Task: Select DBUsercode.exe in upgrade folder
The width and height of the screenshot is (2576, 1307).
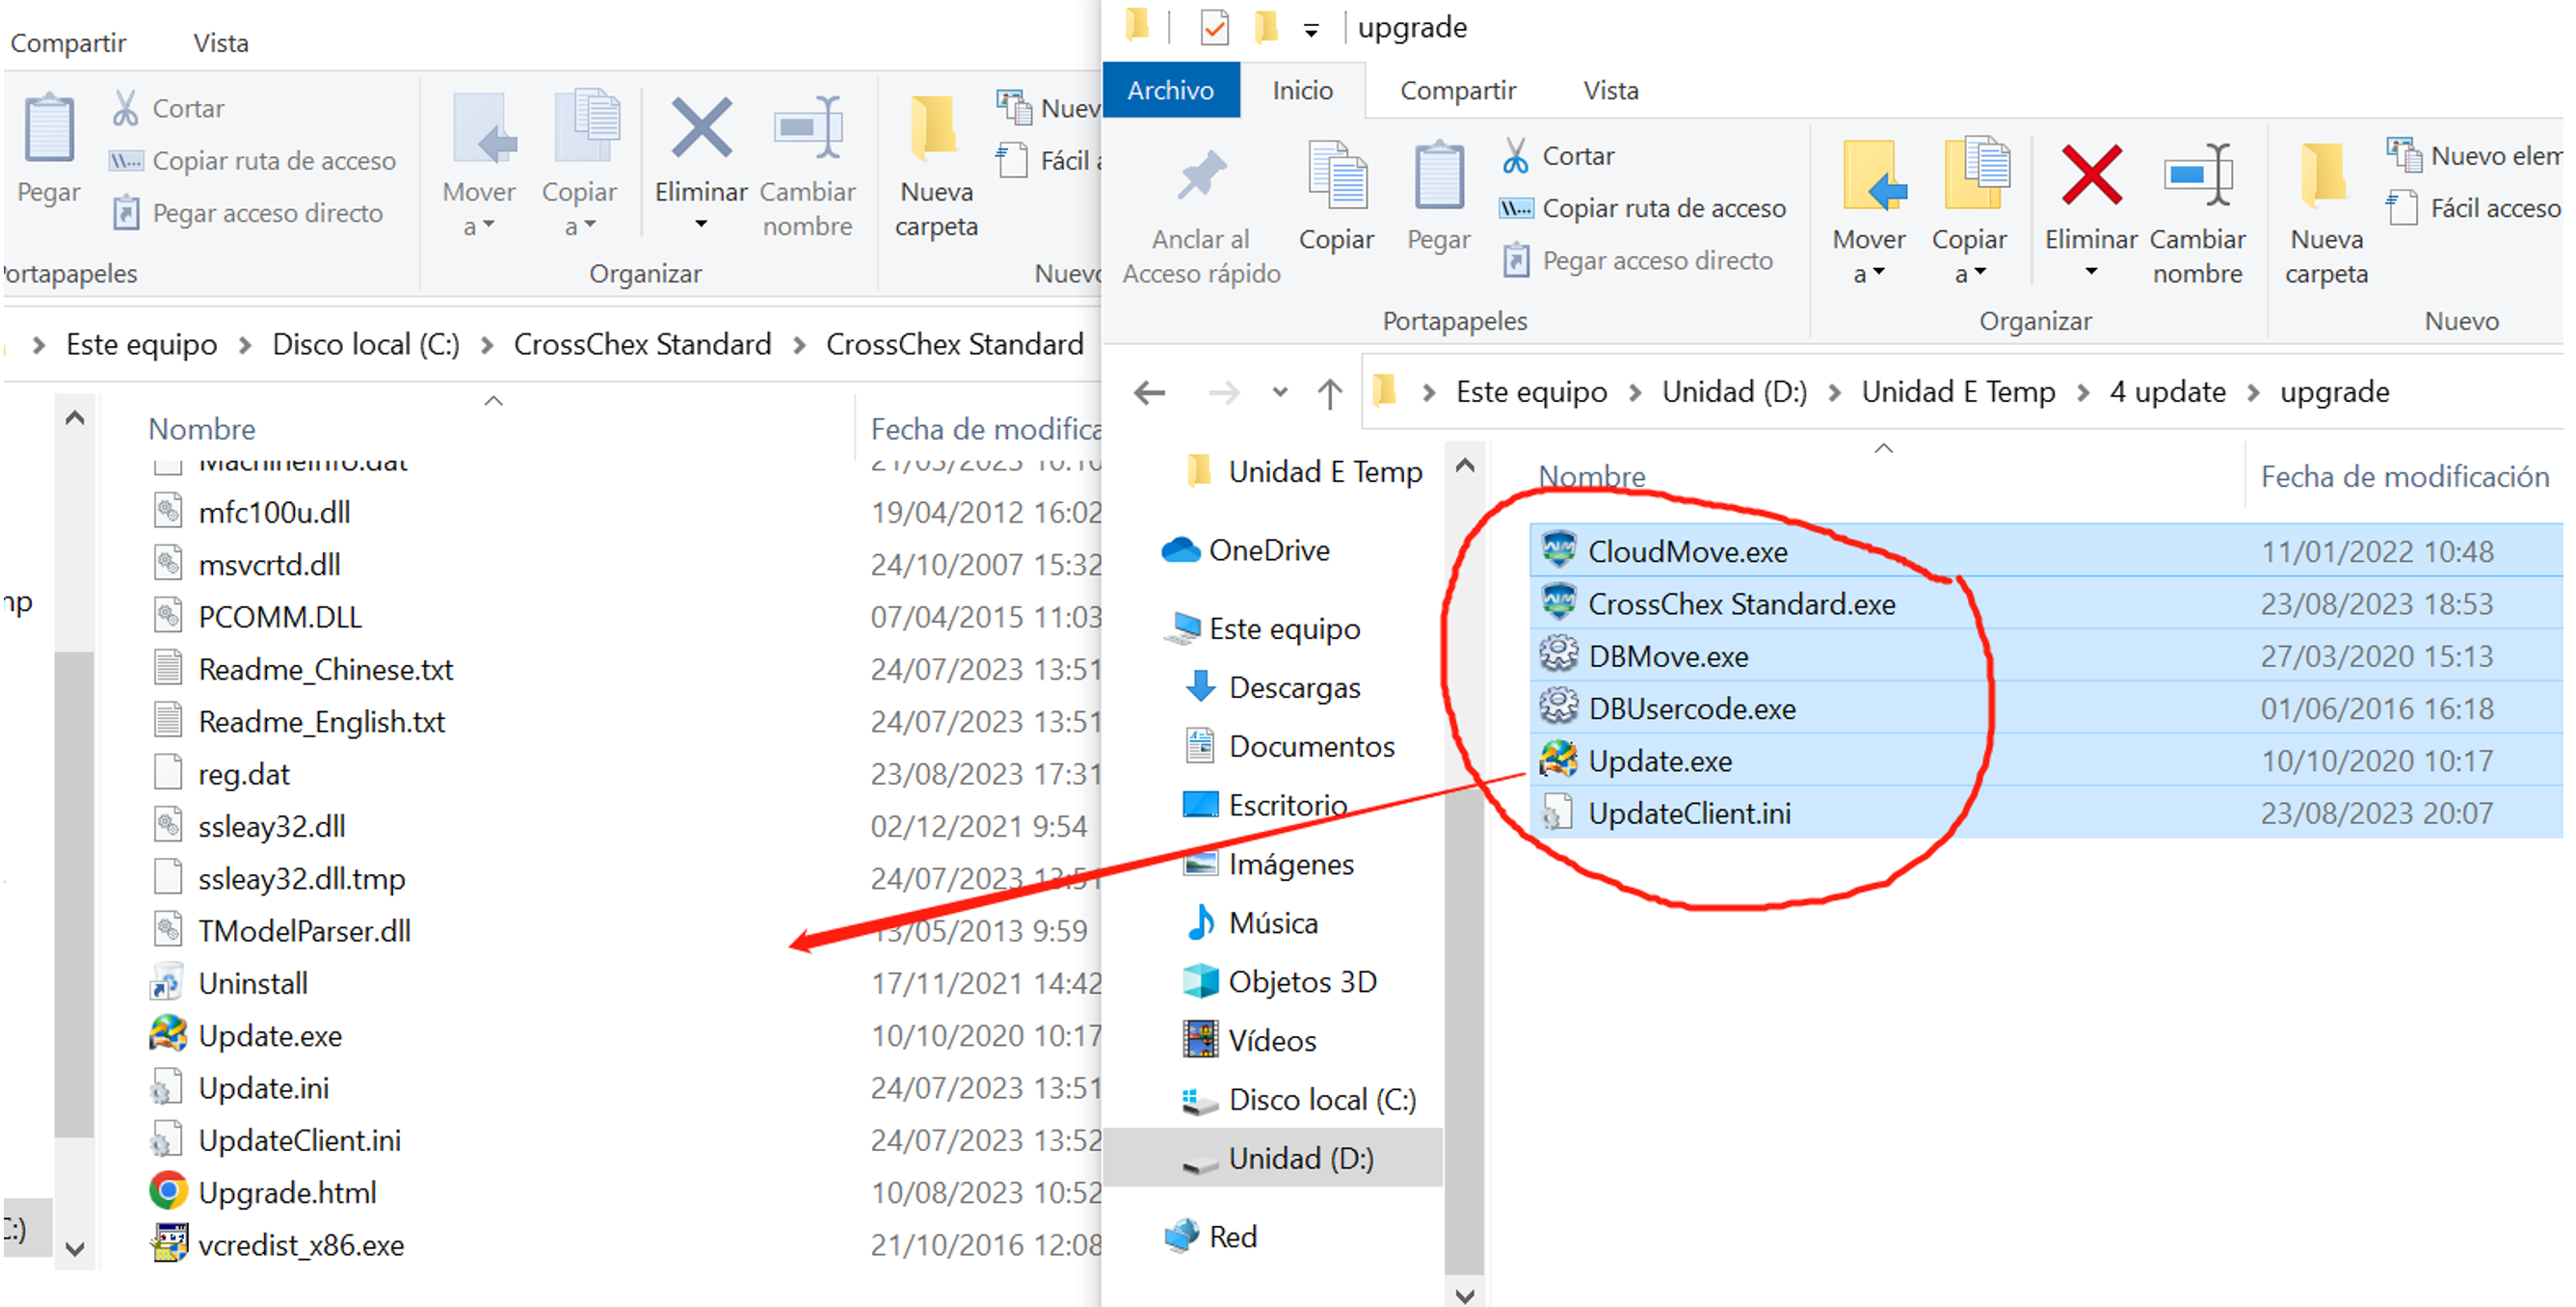Action: pyautogui.click(x=2045, y=708)
